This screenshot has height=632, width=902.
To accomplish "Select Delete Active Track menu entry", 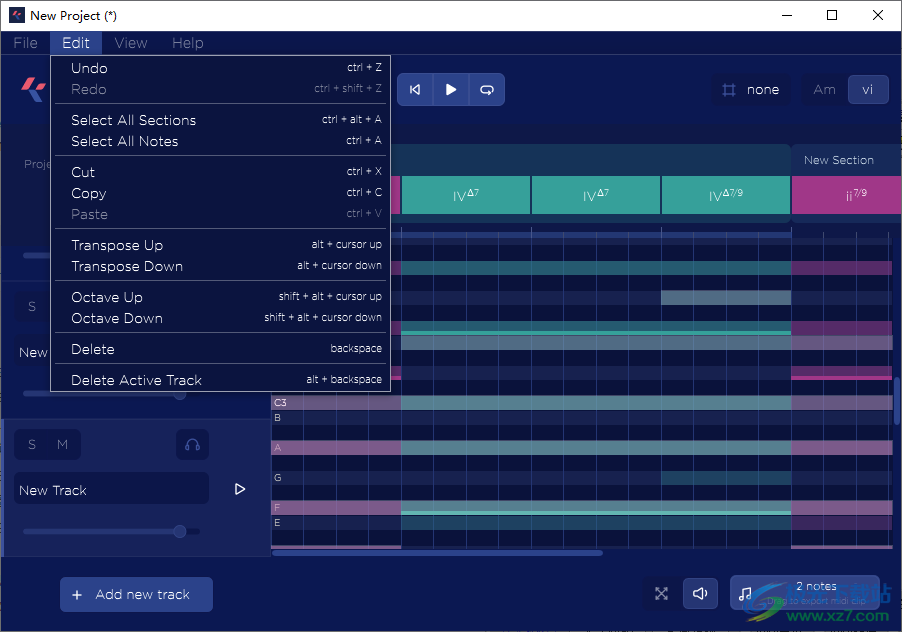I will point(136,380).
